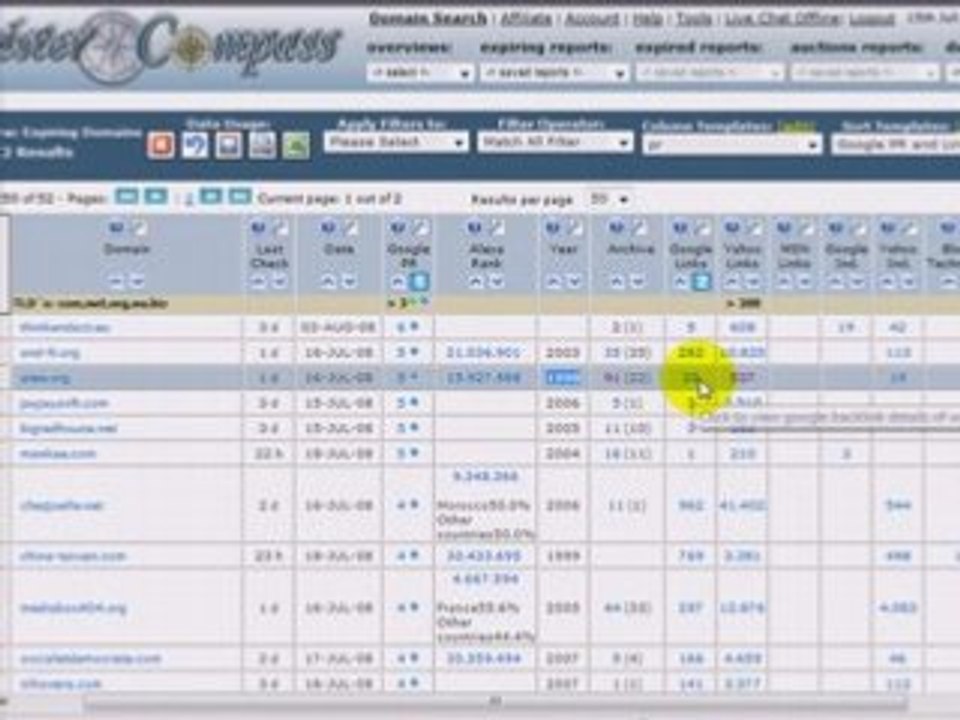The height and width of the screenshot is (720, 960).
Task: Open Google links value 282
Action: click(x=691, y=353)
